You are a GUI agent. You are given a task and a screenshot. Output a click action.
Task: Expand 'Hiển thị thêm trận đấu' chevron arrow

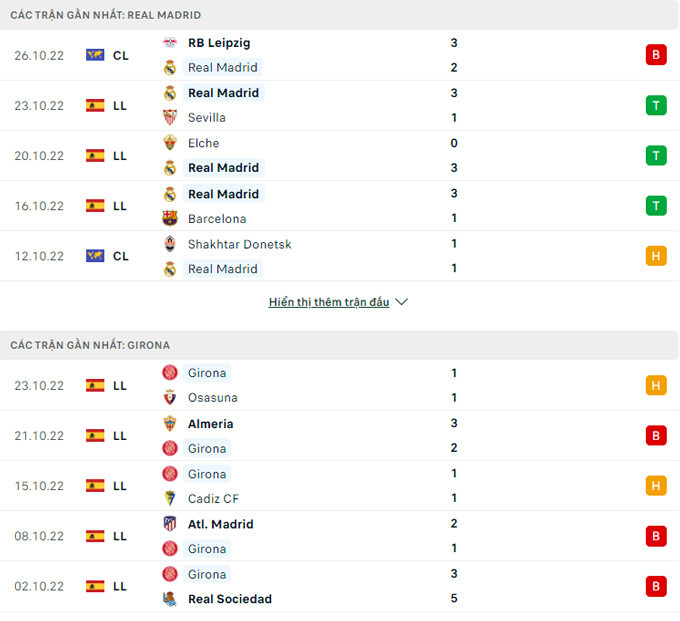pos(402,302)
